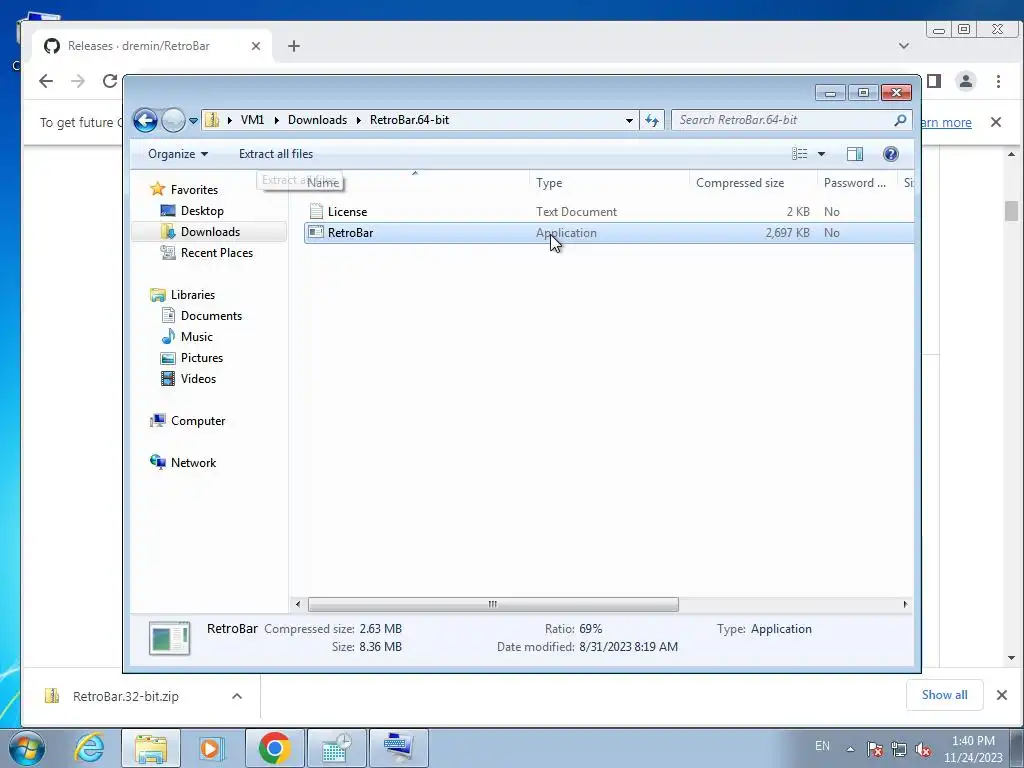Toggle Chrome side panel icon
The height and width of the screenshot is (768, 1024).
[x=934, y=81]
